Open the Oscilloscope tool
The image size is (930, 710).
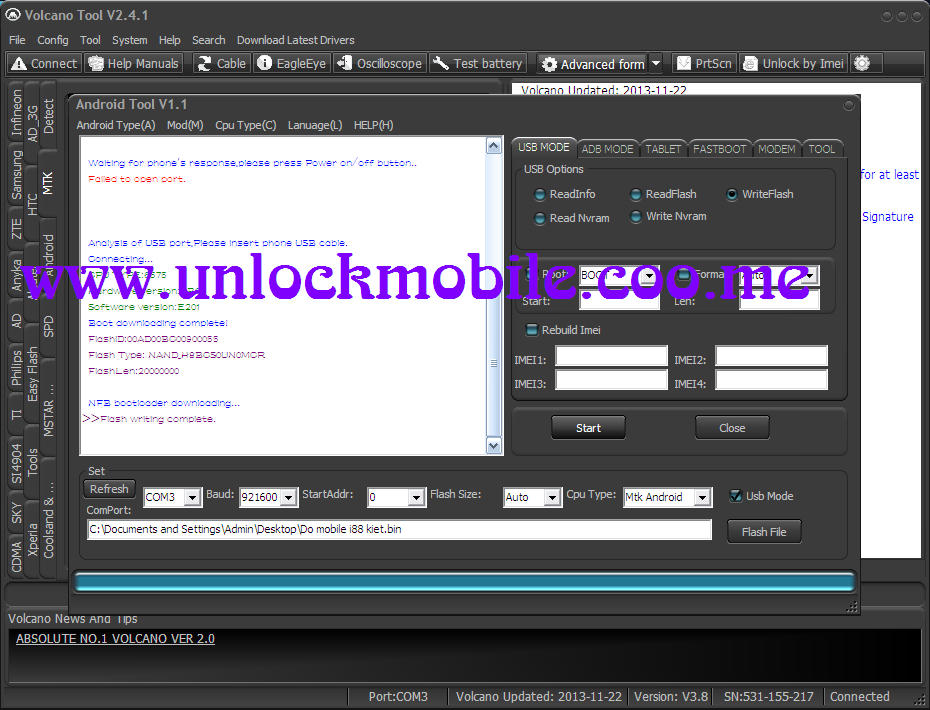coord(380,63)
